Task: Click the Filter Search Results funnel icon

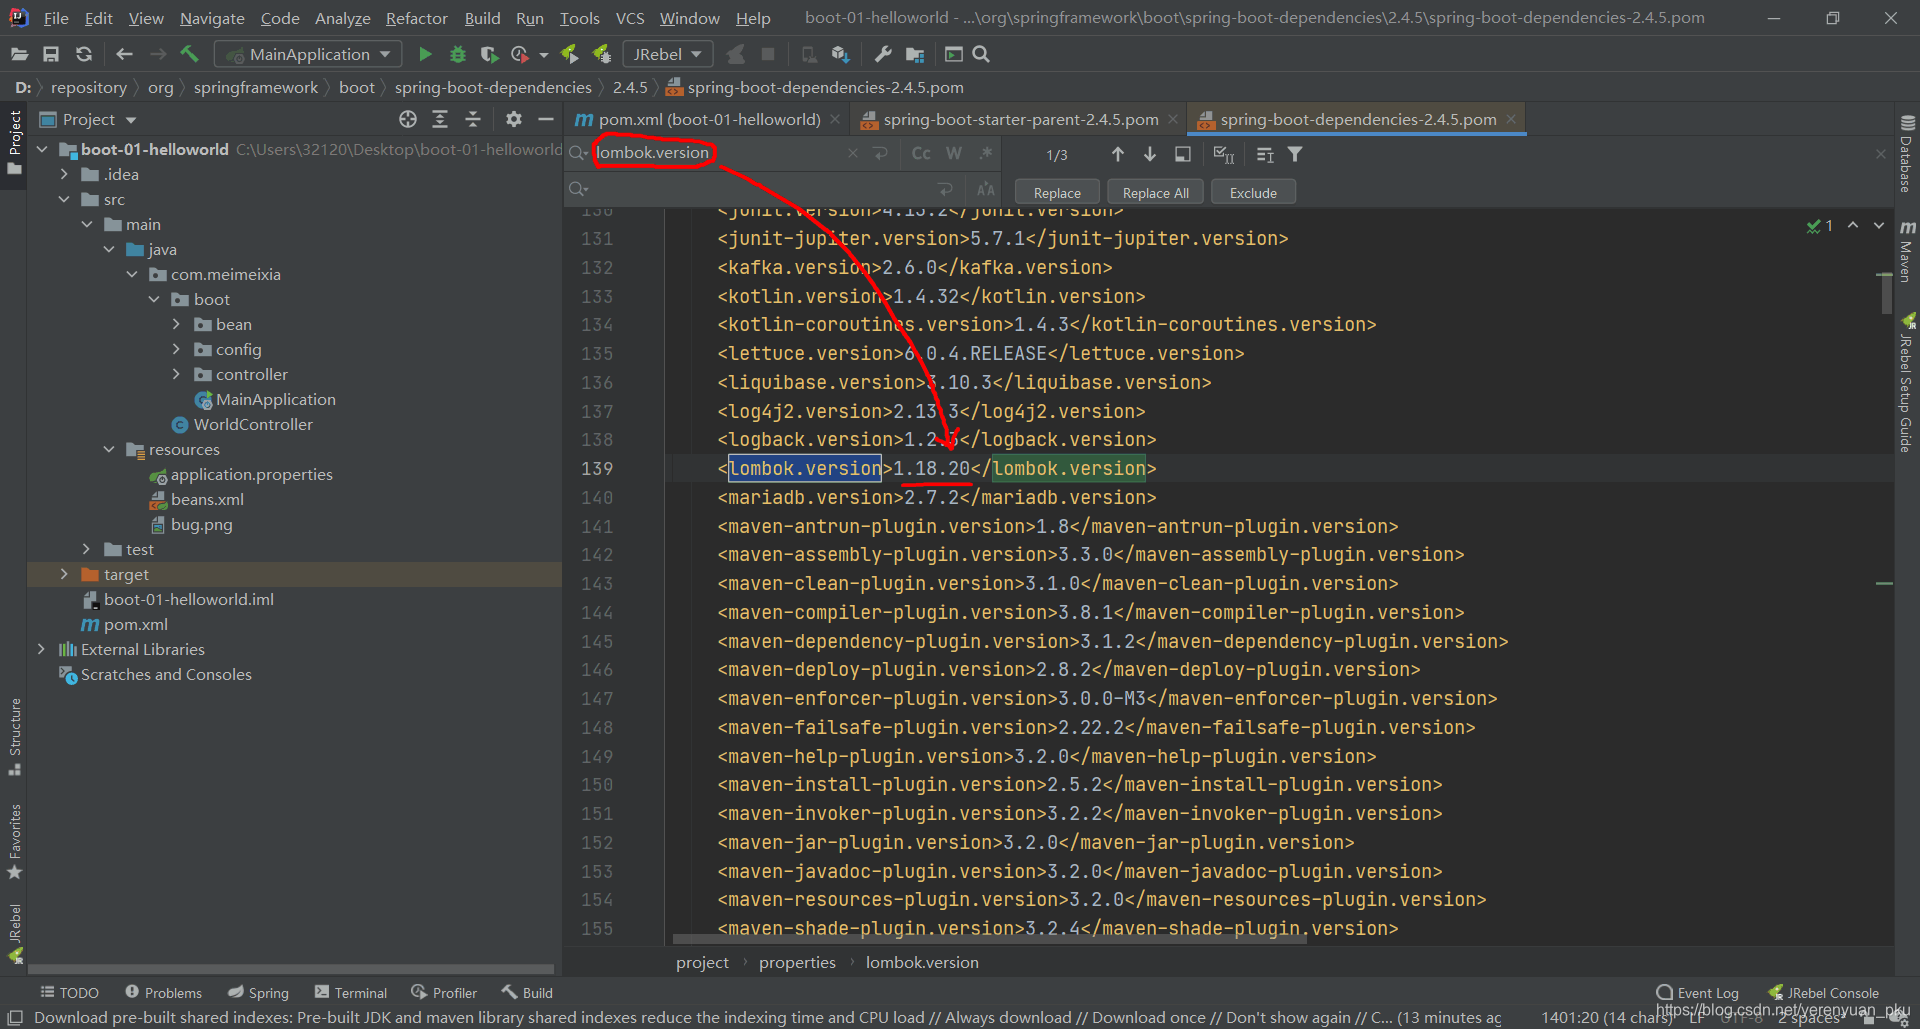Action: [1295, 154]
